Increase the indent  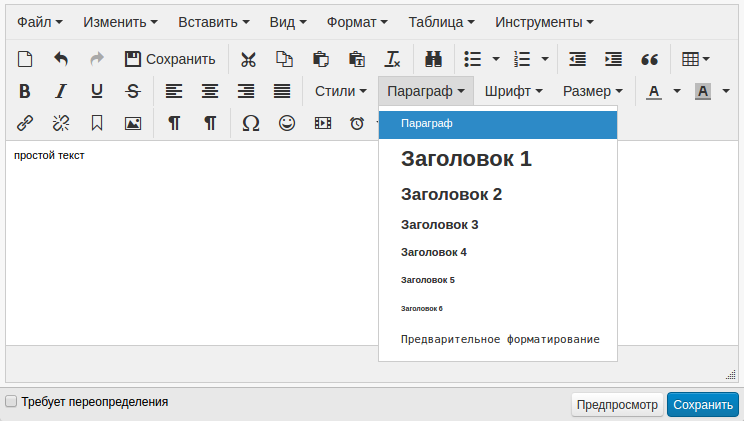click(614, 59)
